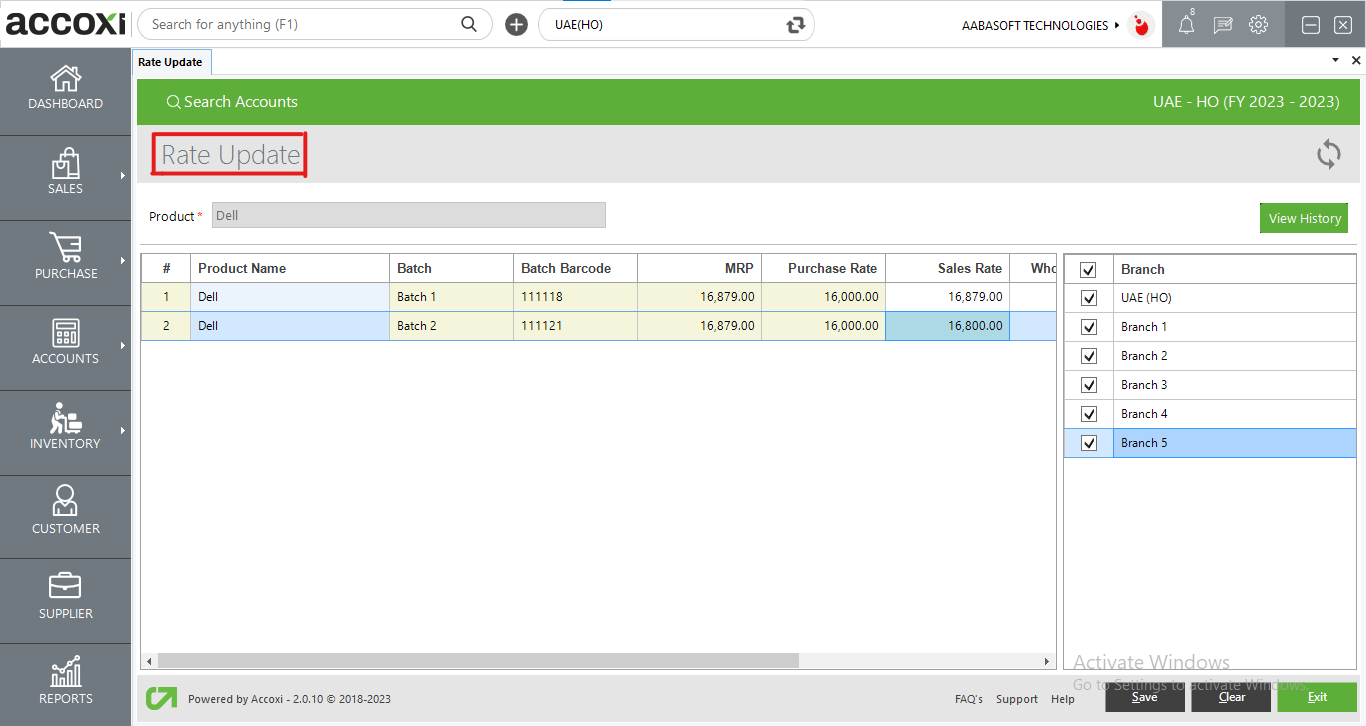Image resolution: width=1366 pixels, height=726 pixels.
Task: Open the notifications bell icon
Action: pyautogui.click(x=1186, y=26)
